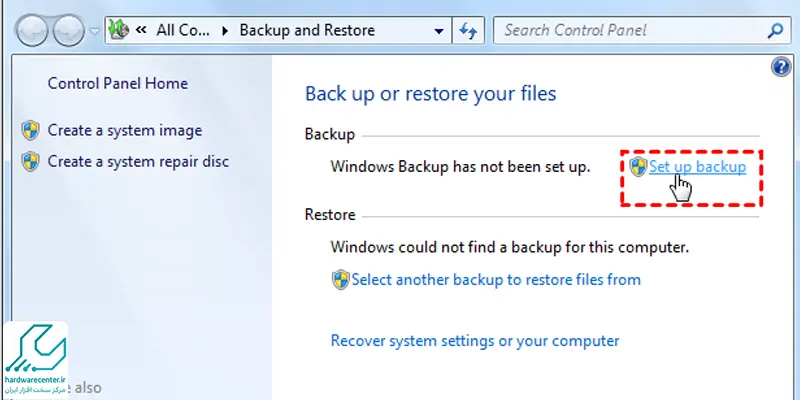Focus the Search Control Panel field
The image size is (800, 400).
631,31
